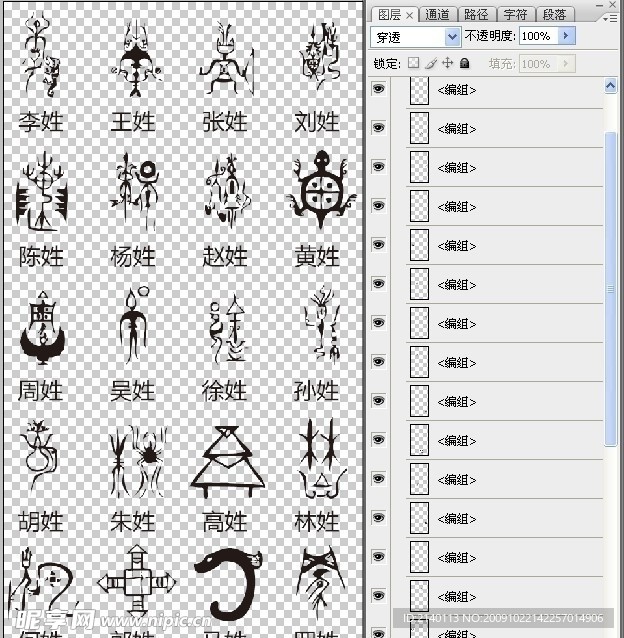Click the layers panel scrollbar thumb
Image resolution: width=624 pixels, height=638 pixels.
coord(610,289)
